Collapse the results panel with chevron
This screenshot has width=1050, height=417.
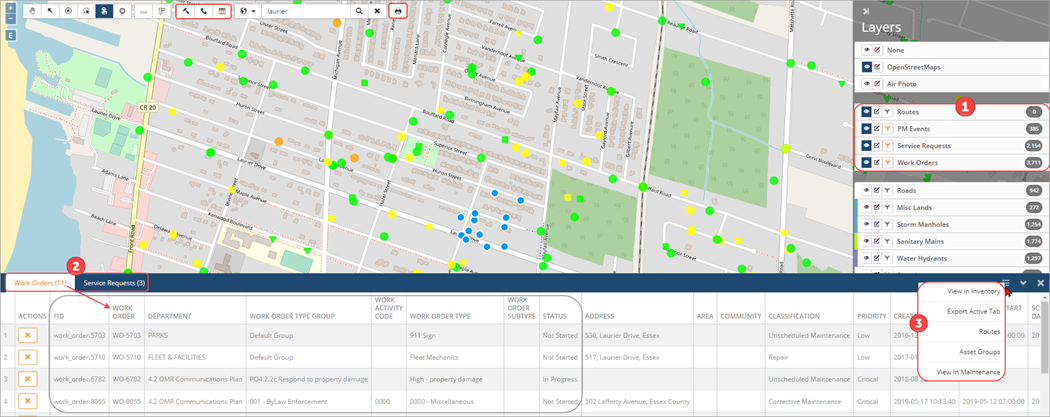click(1023, 283)
